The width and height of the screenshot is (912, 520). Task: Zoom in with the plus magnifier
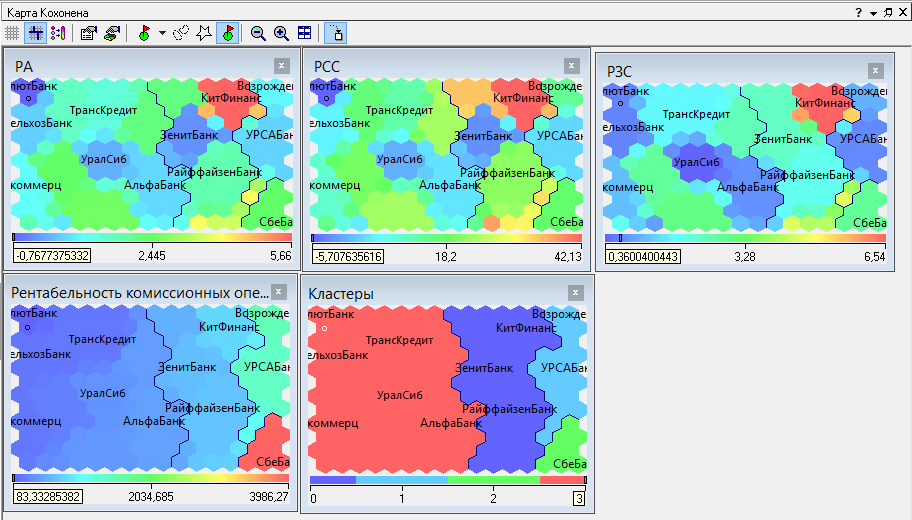tap(282, 33)
